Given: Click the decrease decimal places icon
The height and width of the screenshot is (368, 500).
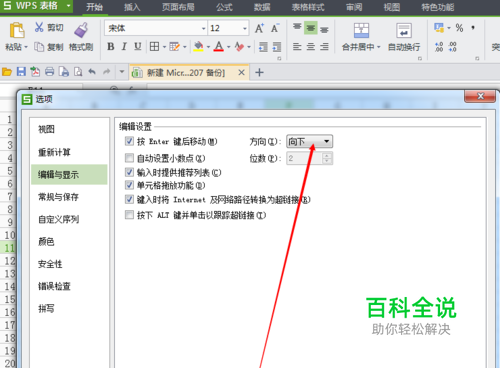Looking at the screenshot, I should click(x=452, y=47).
